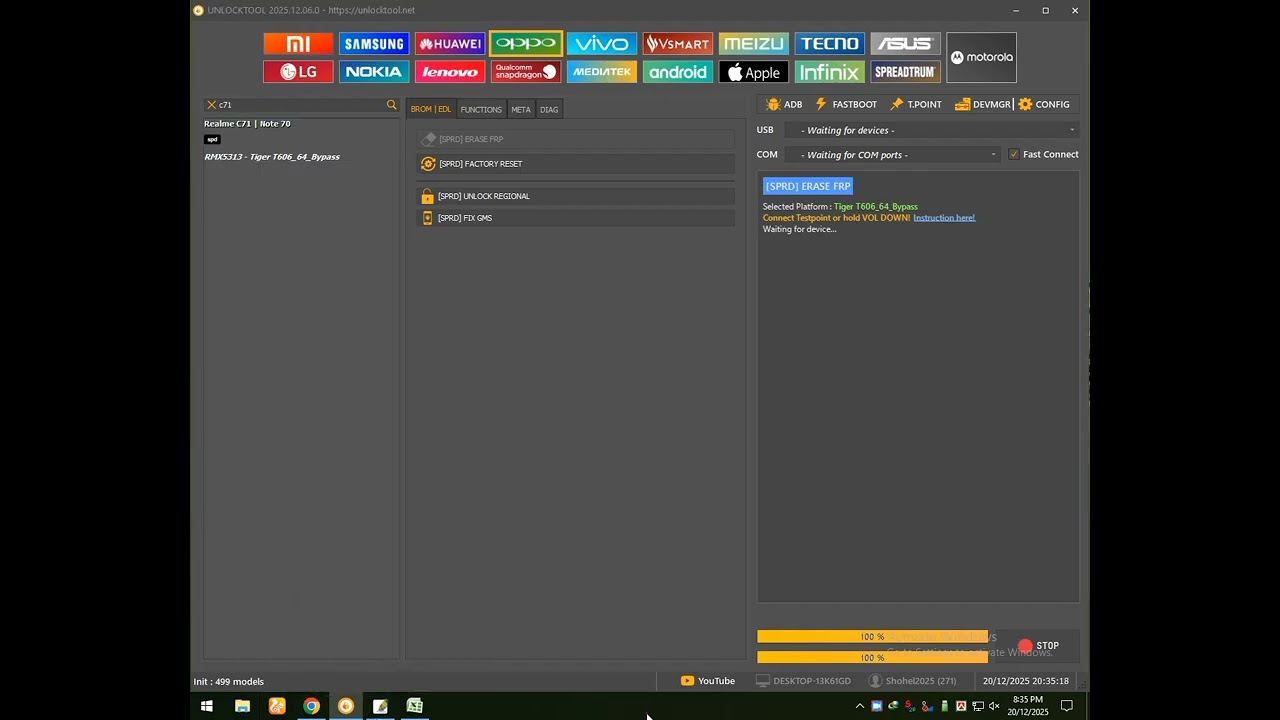Open the YouTube link in status bar
Screen dimensions: 1280x720
(708, 681)
